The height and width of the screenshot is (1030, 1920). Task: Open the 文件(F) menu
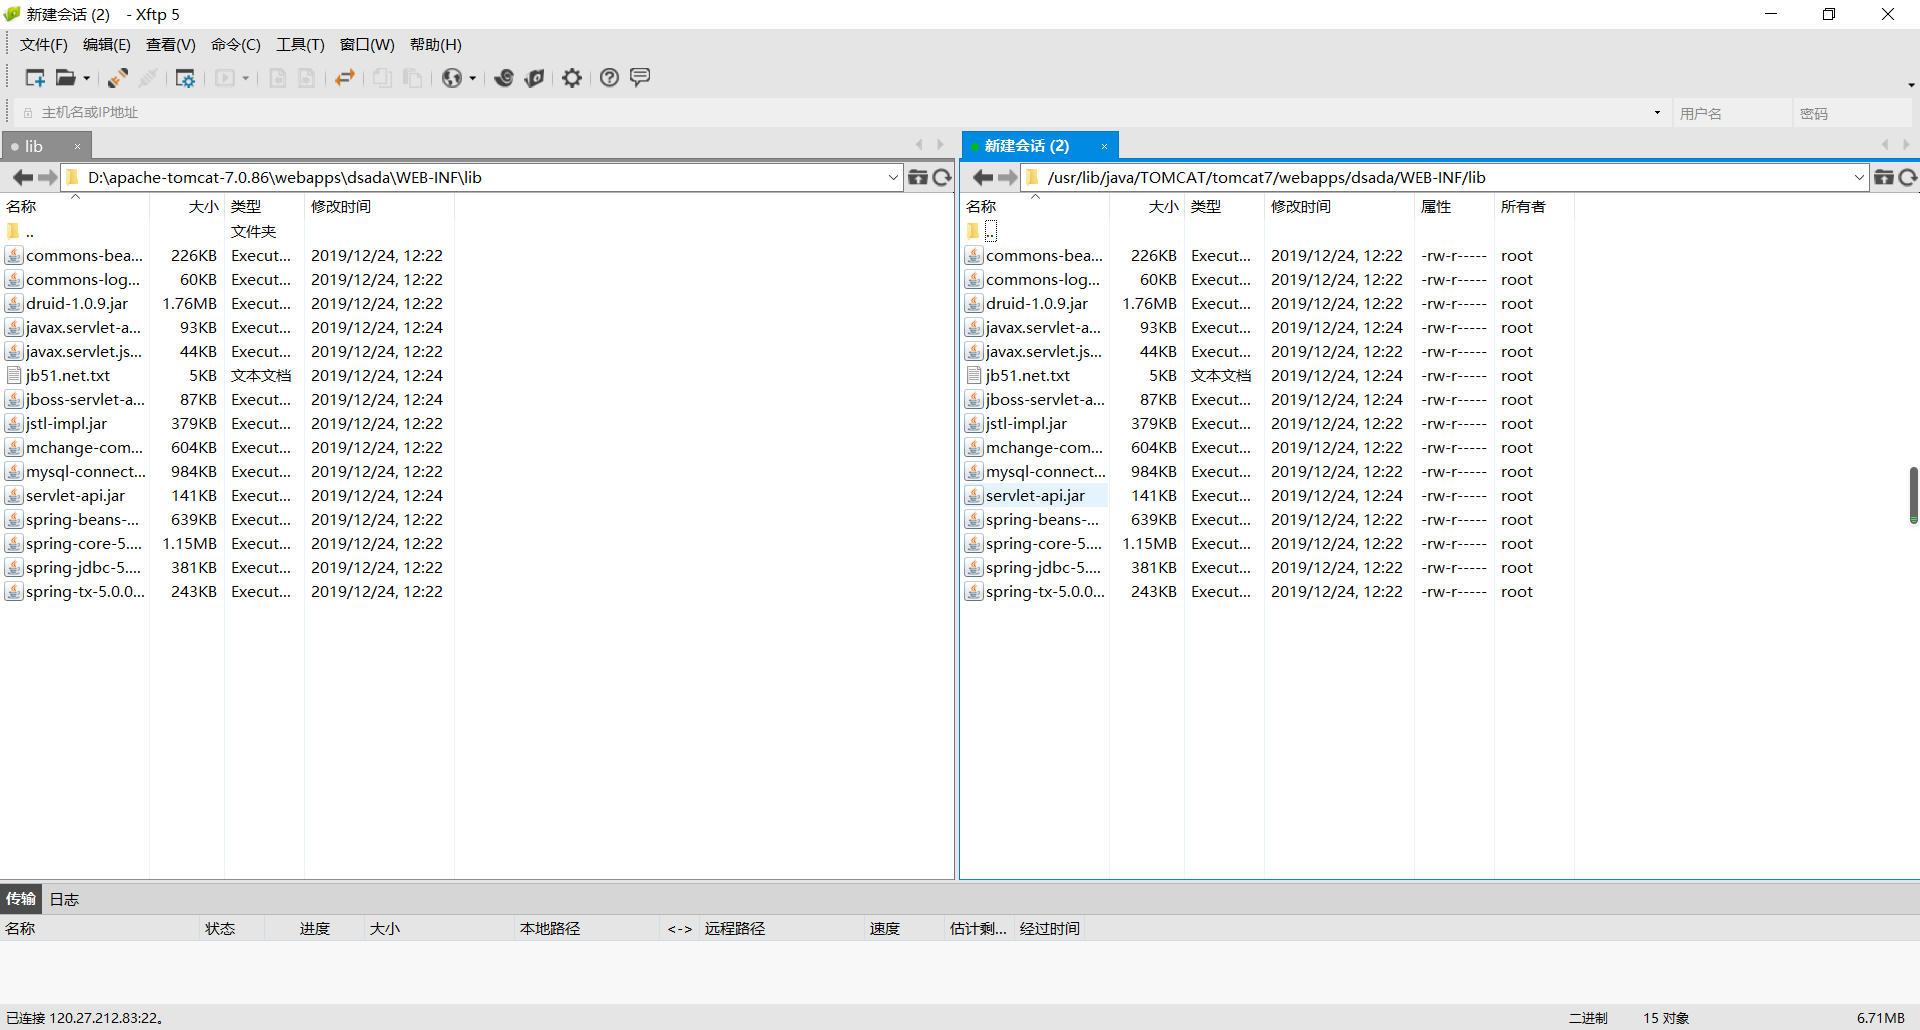tap(44, 44)
